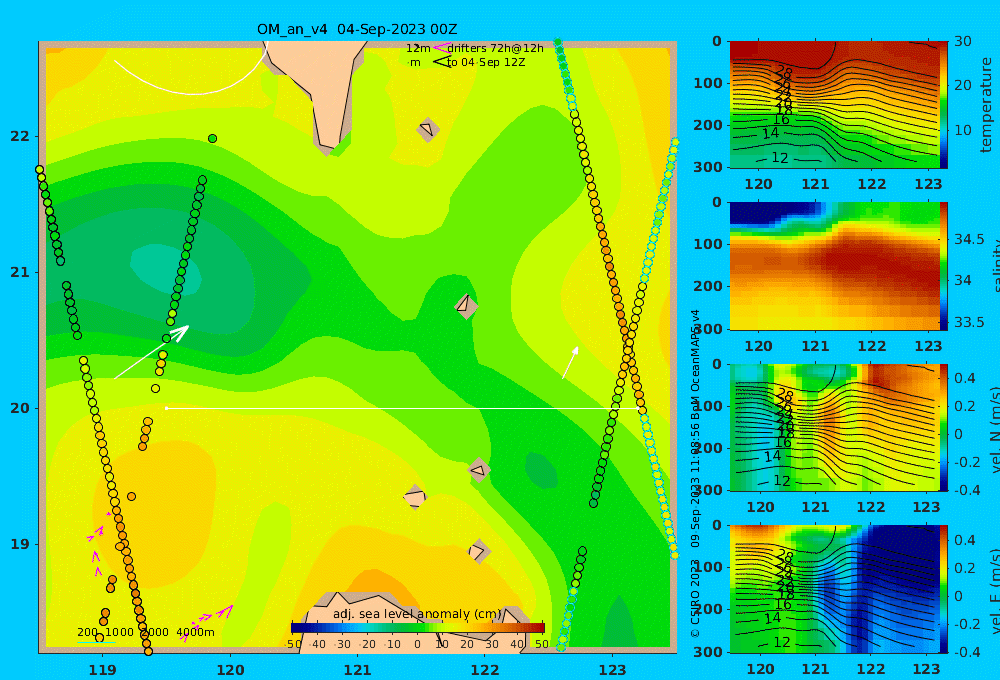
Task: Click the 'to 04 Sep 12Z' legend text
Action: pos(486,63)
